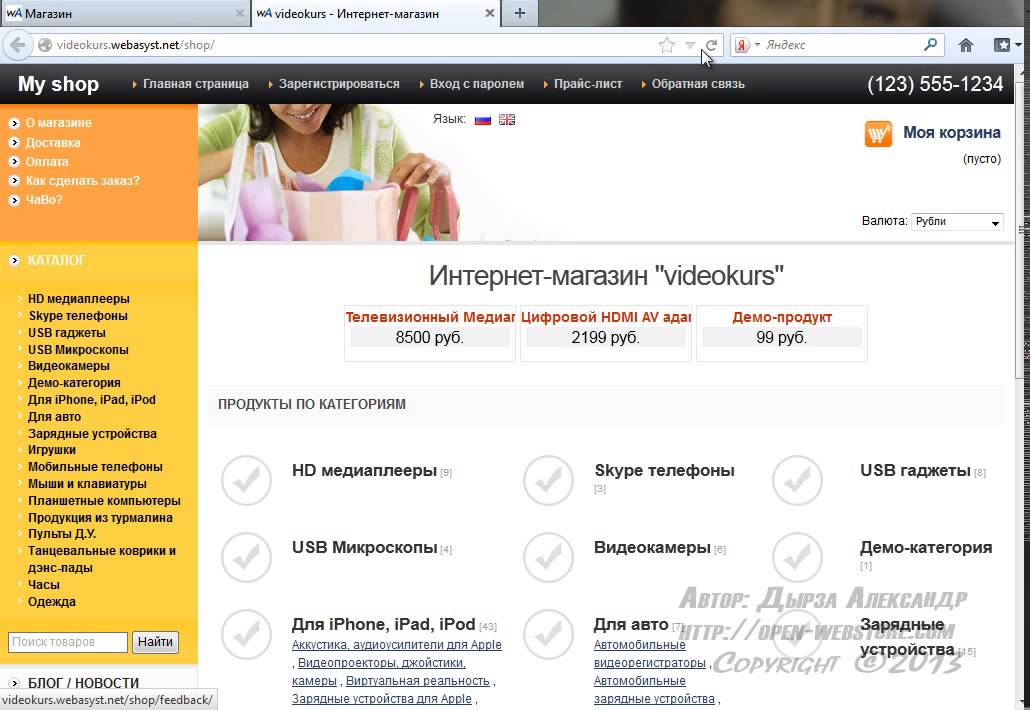Open Прайс-лист in the top menu
This screenshot has height=710, width=1030.
click(x=588, y=84)
